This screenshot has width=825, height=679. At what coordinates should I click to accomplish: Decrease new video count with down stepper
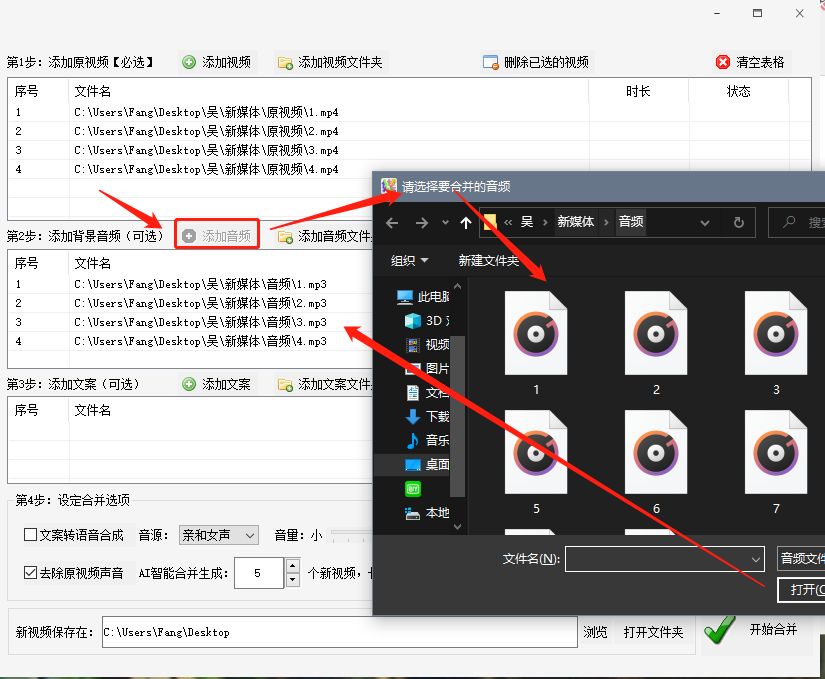tap(293, 580)
